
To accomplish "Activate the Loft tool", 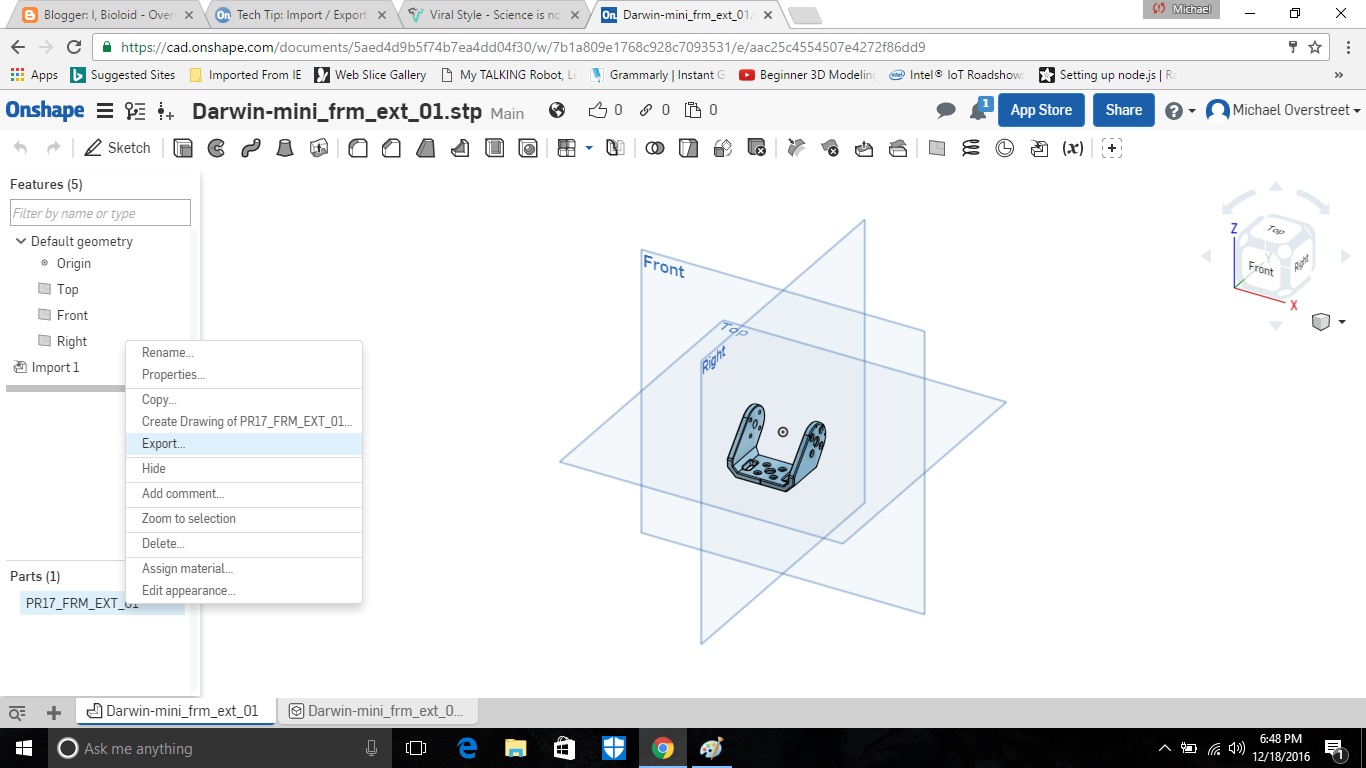I will point(285,147).
